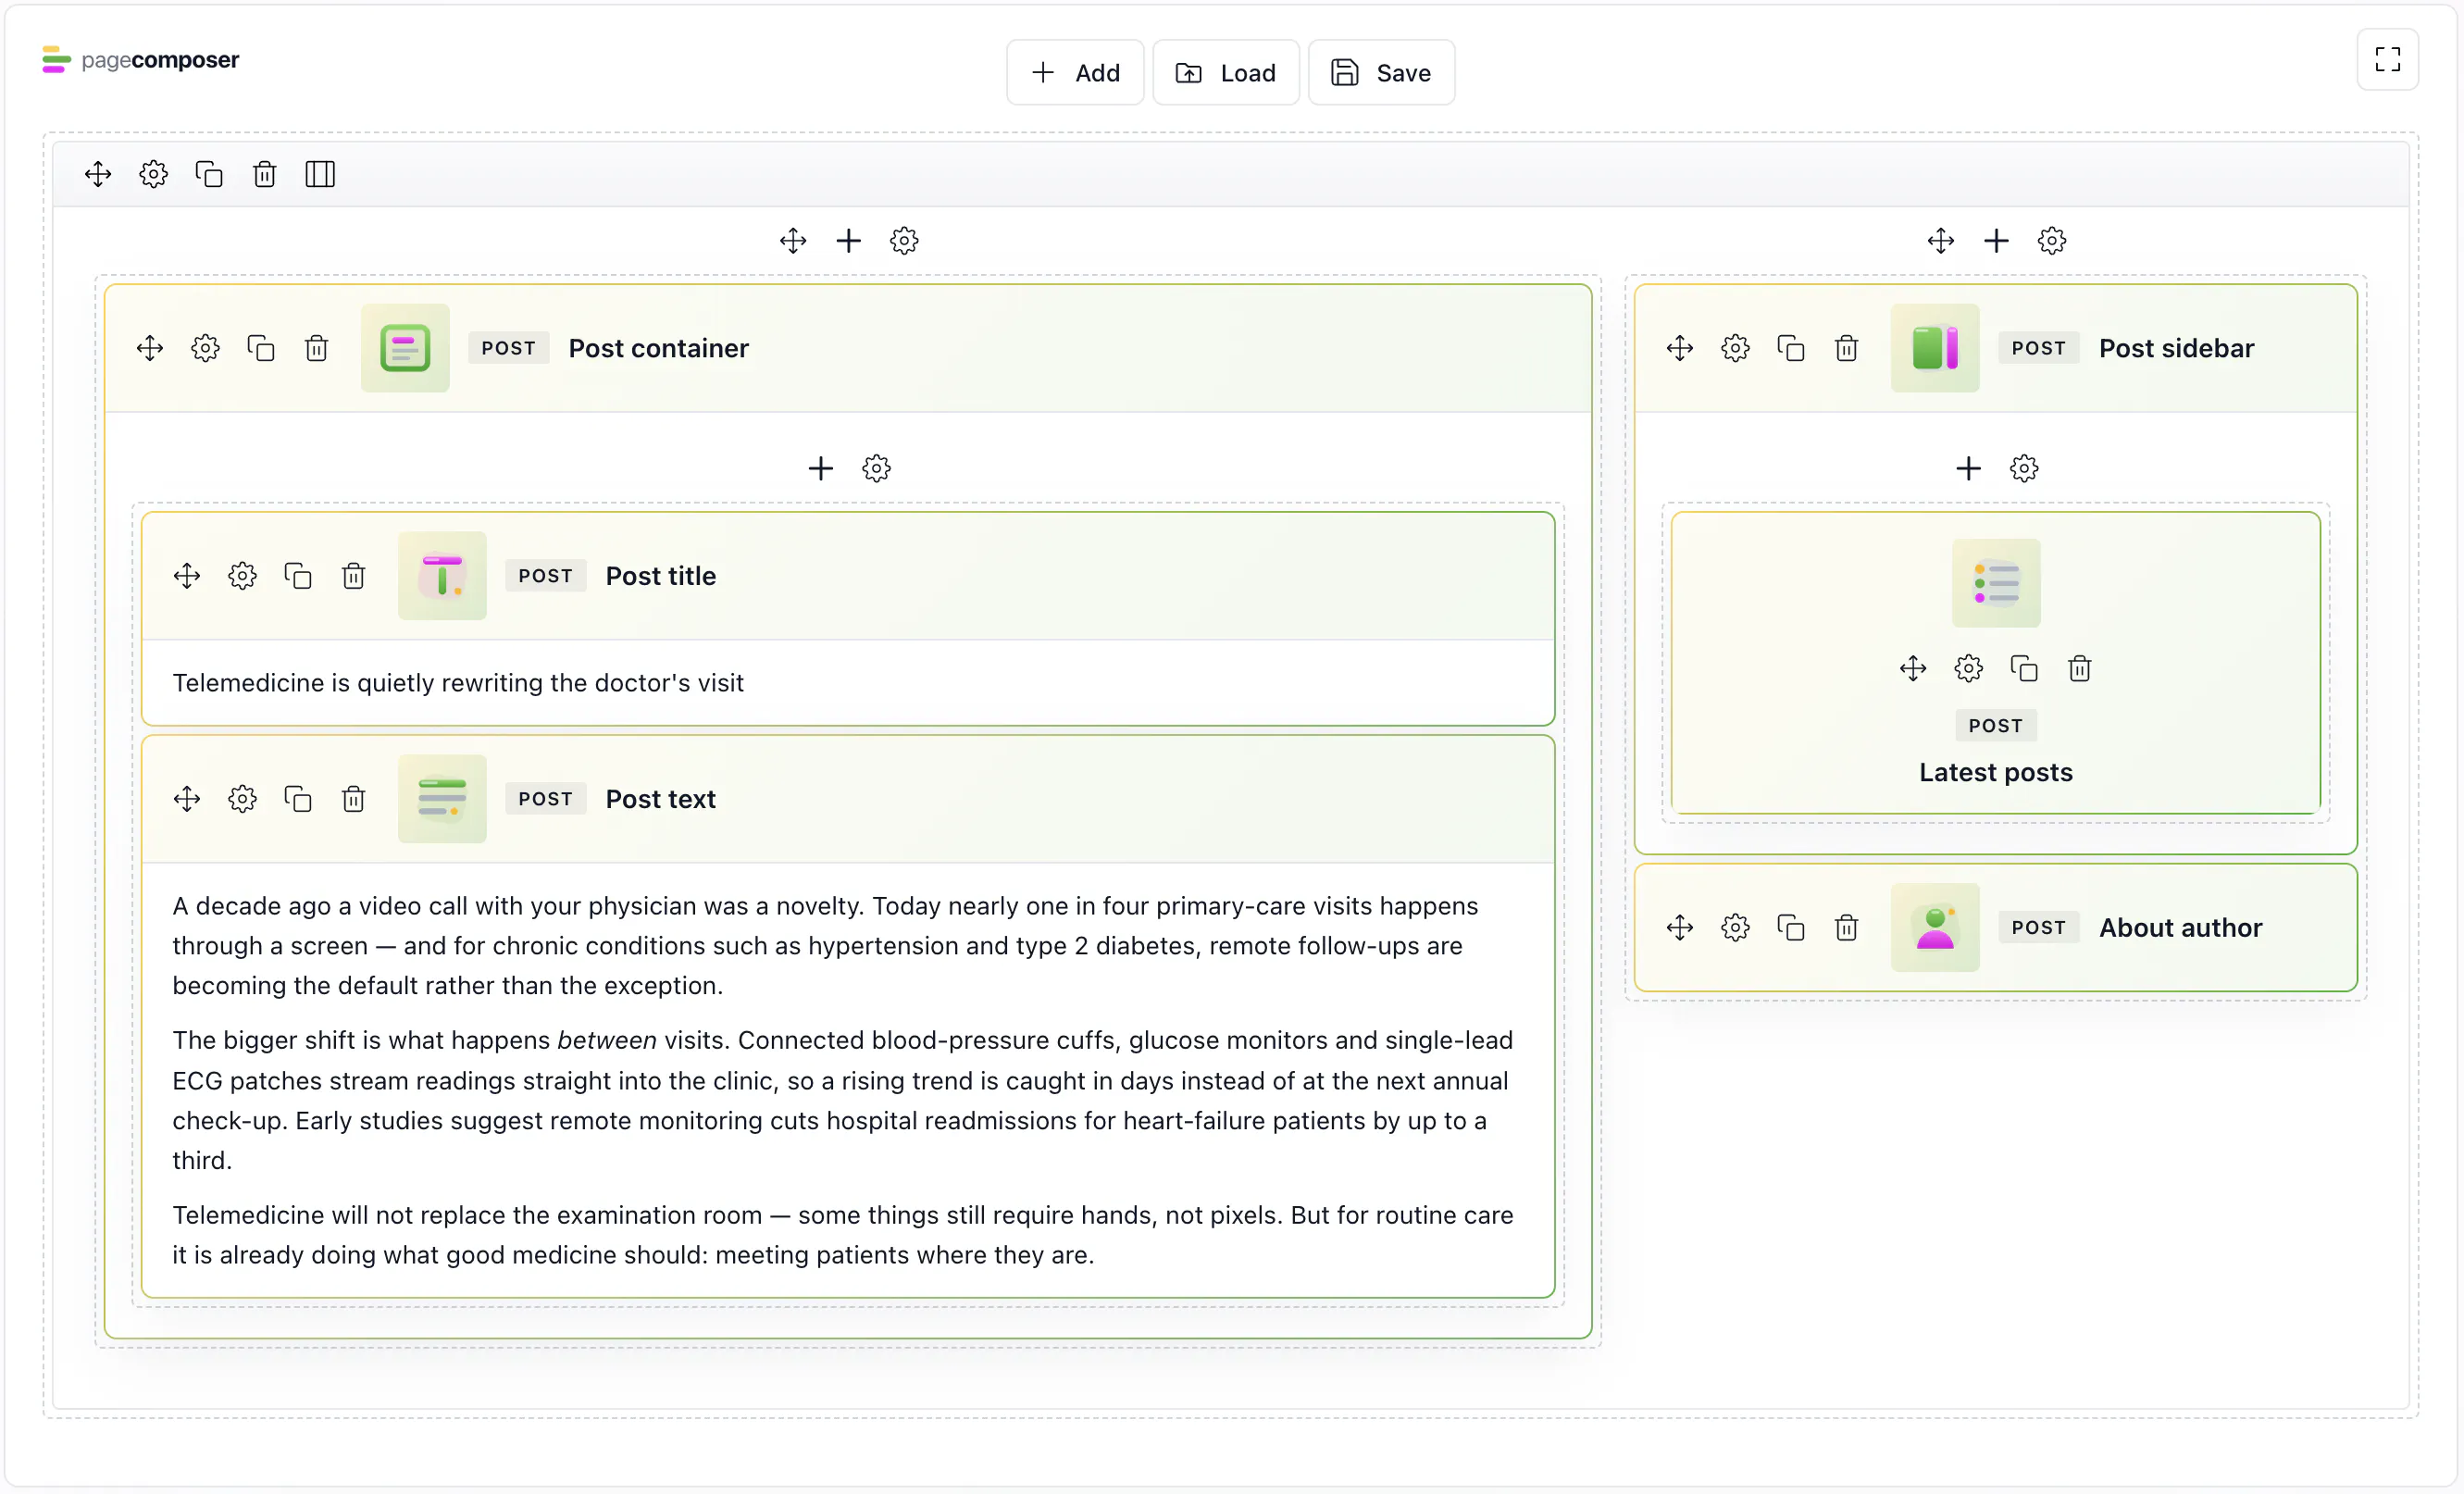The height and width of the screenshot is (1494, 2464).
Task: Add element to left column
Action: click(848, 241)
